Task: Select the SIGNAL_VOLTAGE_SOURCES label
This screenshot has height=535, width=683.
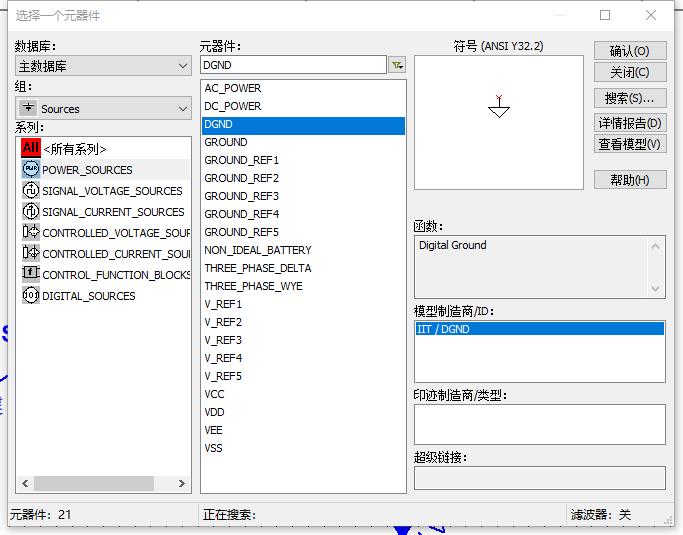Action: pos(112,191)
